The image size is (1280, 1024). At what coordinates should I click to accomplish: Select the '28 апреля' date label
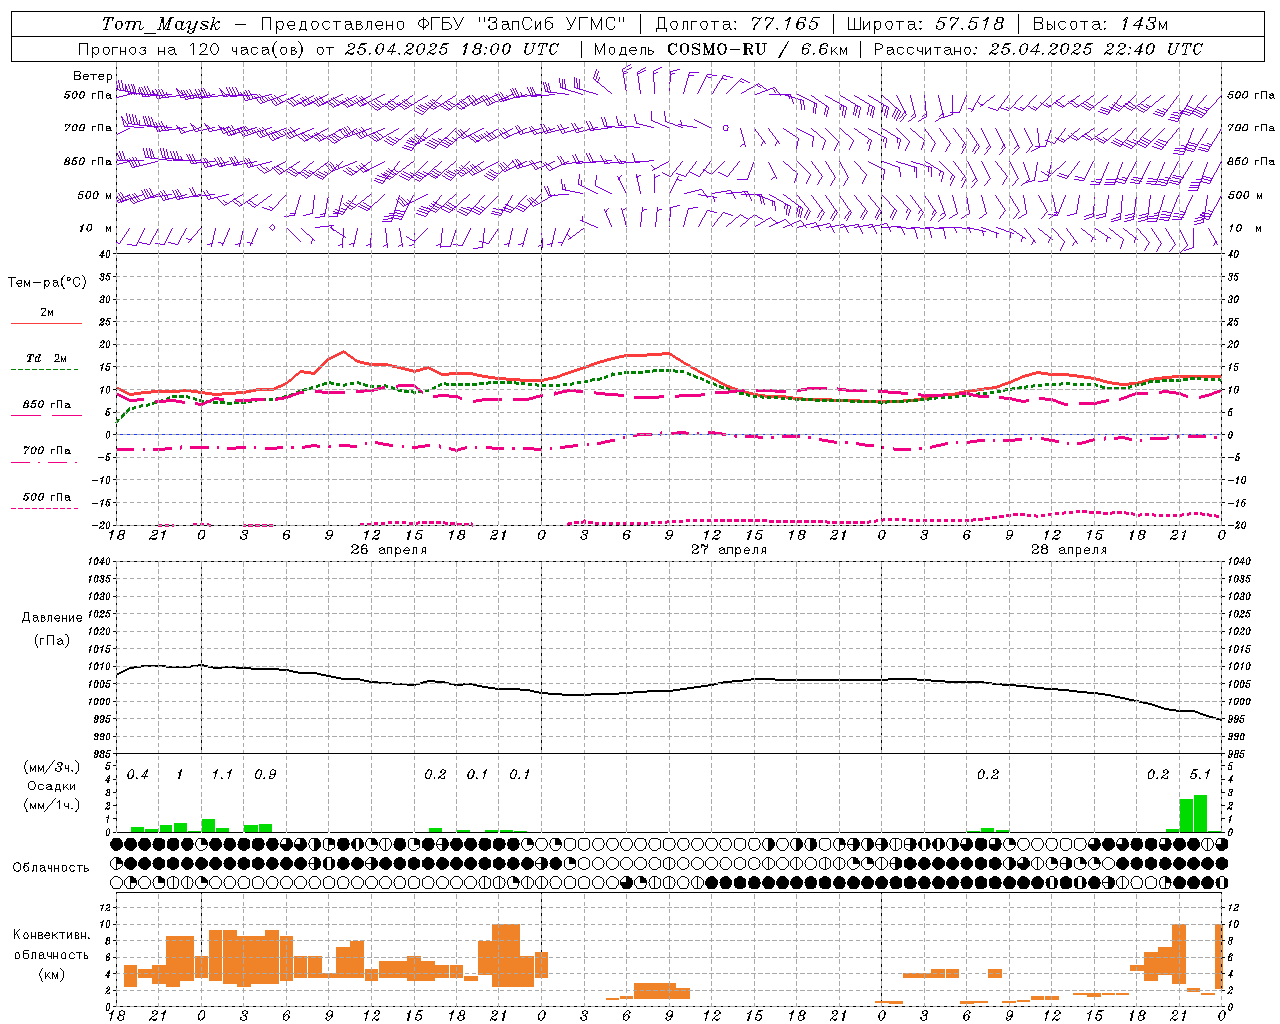point(1069,550)
